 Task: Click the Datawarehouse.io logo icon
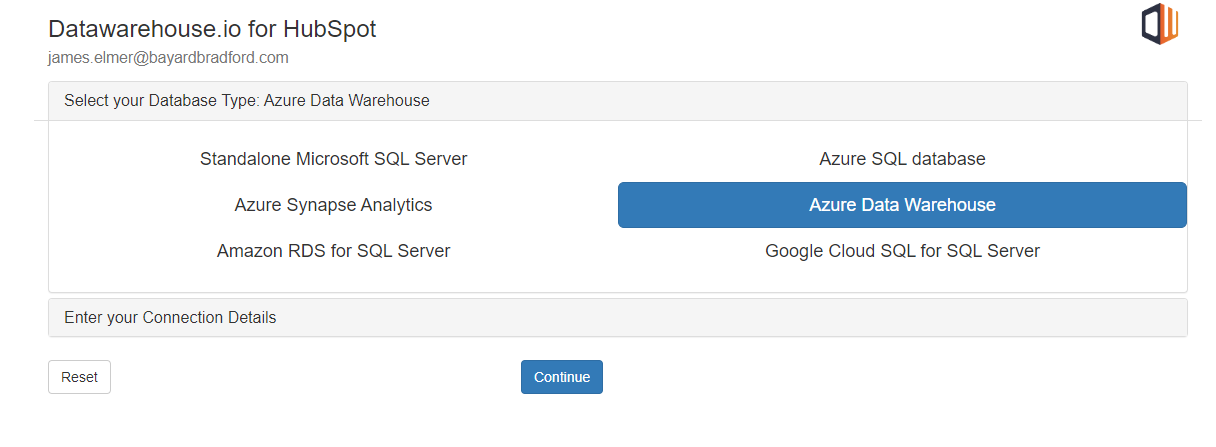[x=1160, y=25]
